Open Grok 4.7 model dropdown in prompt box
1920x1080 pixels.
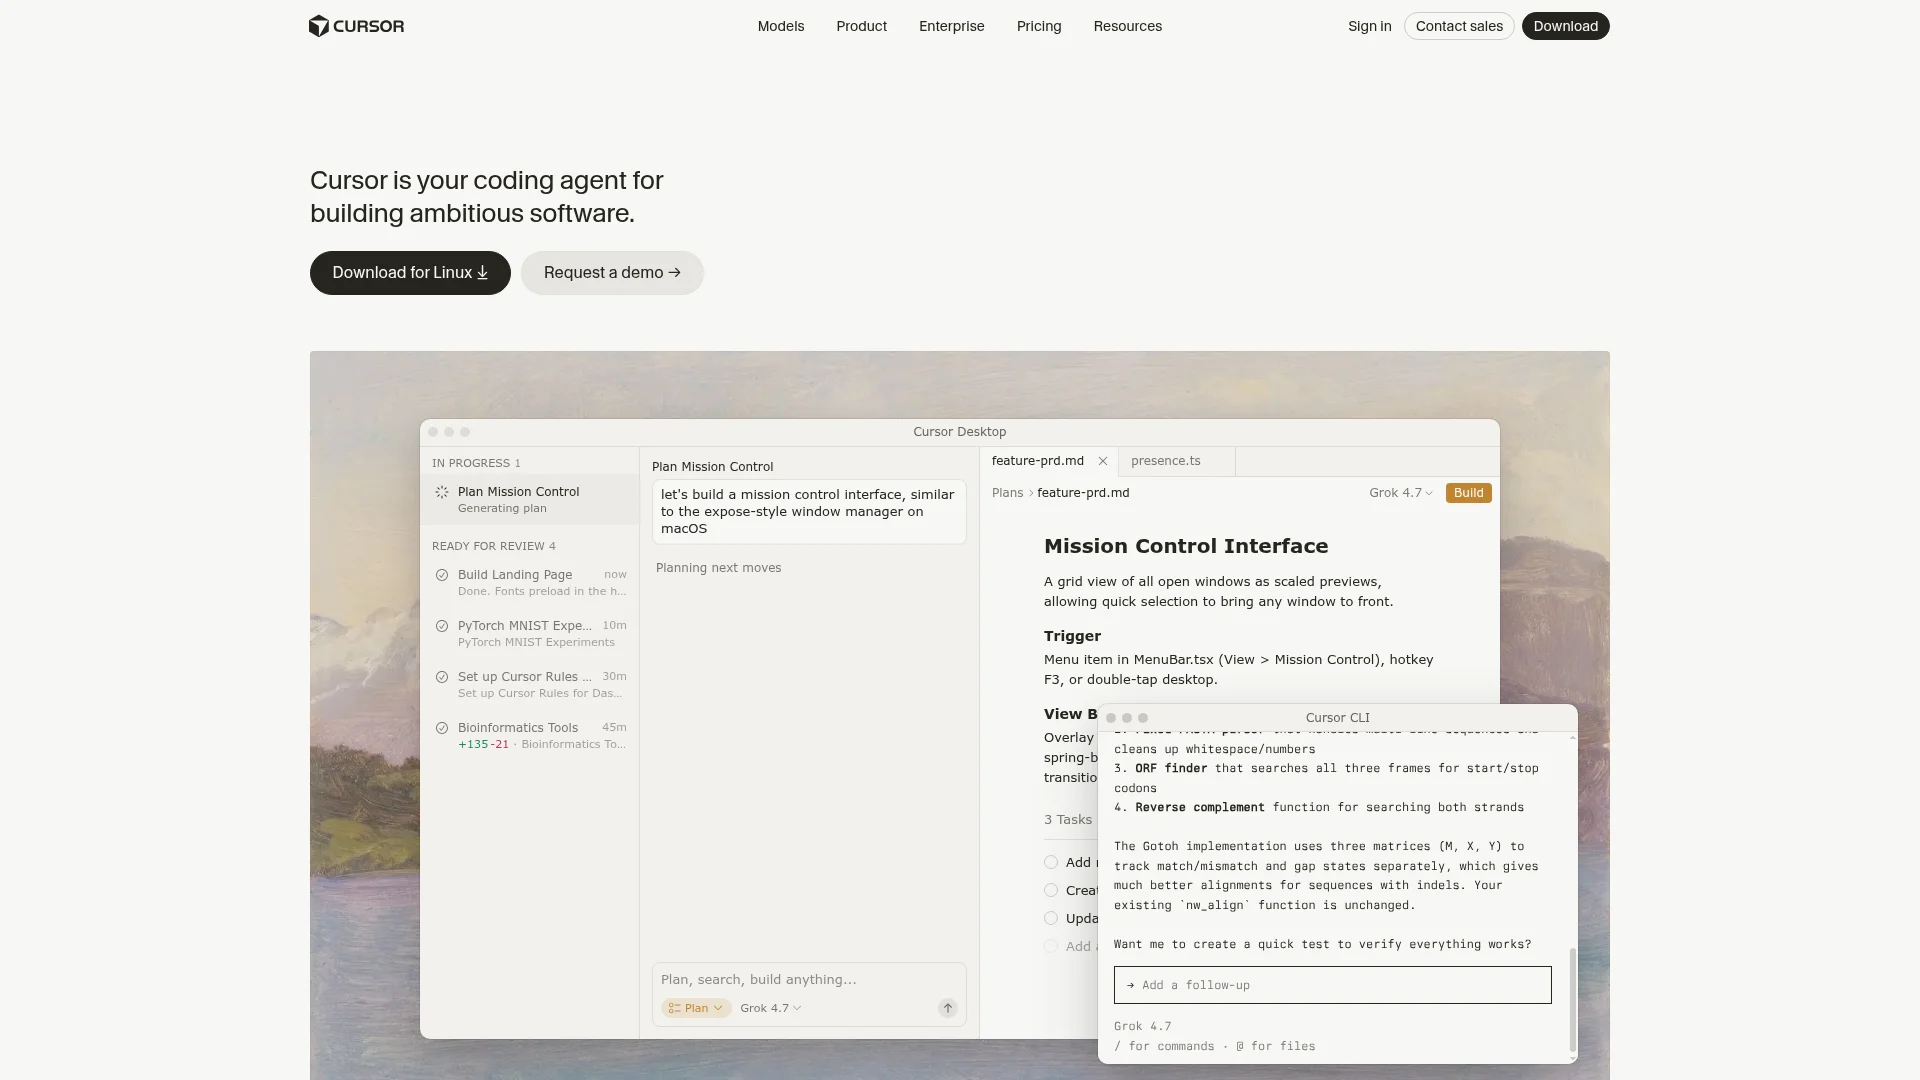pyautogui.click(x=771, y=1008)
